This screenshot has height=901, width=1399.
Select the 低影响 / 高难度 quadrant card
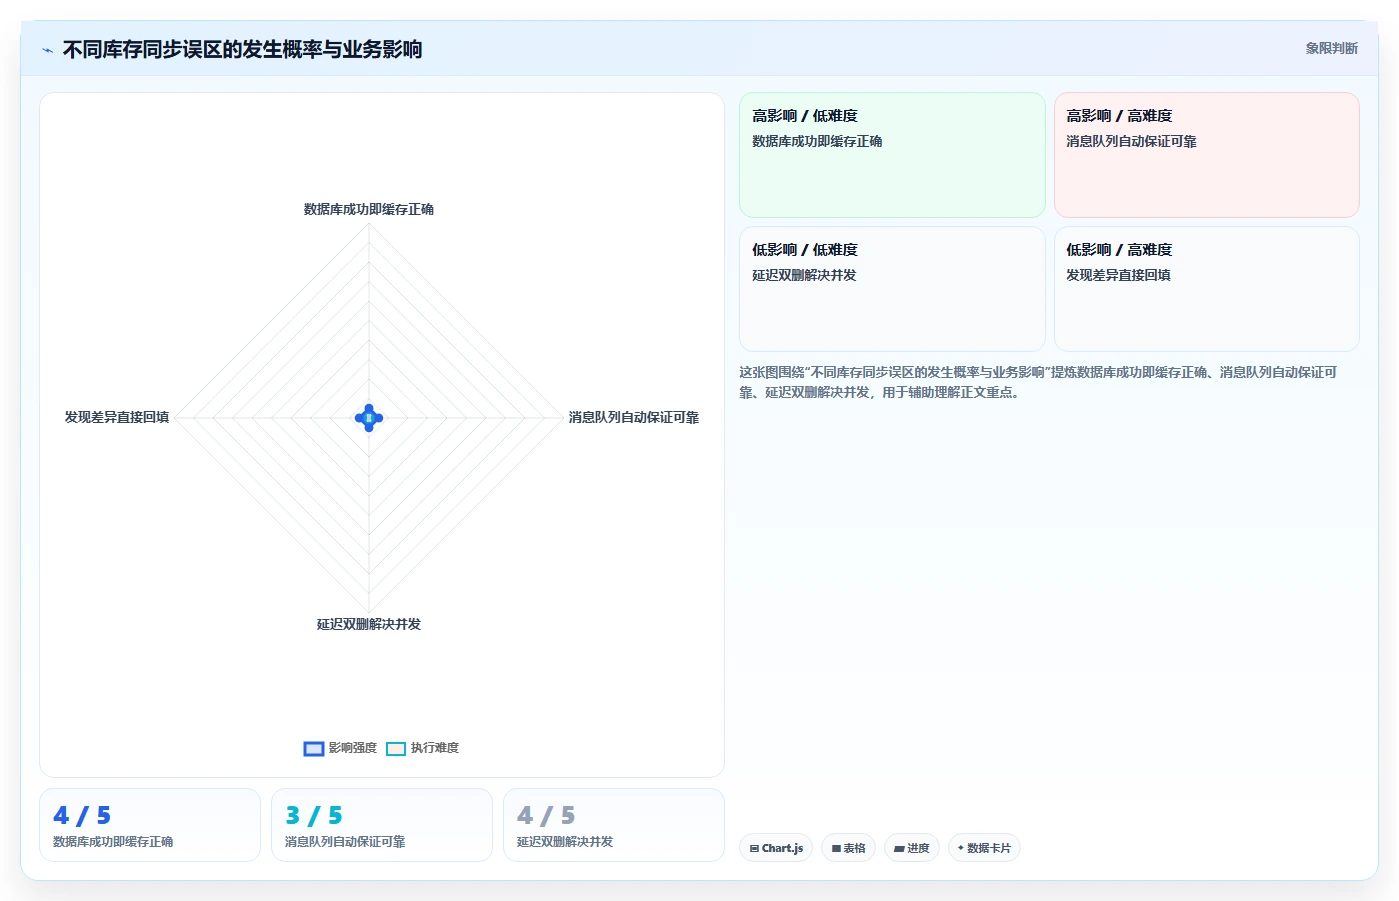1206,289
